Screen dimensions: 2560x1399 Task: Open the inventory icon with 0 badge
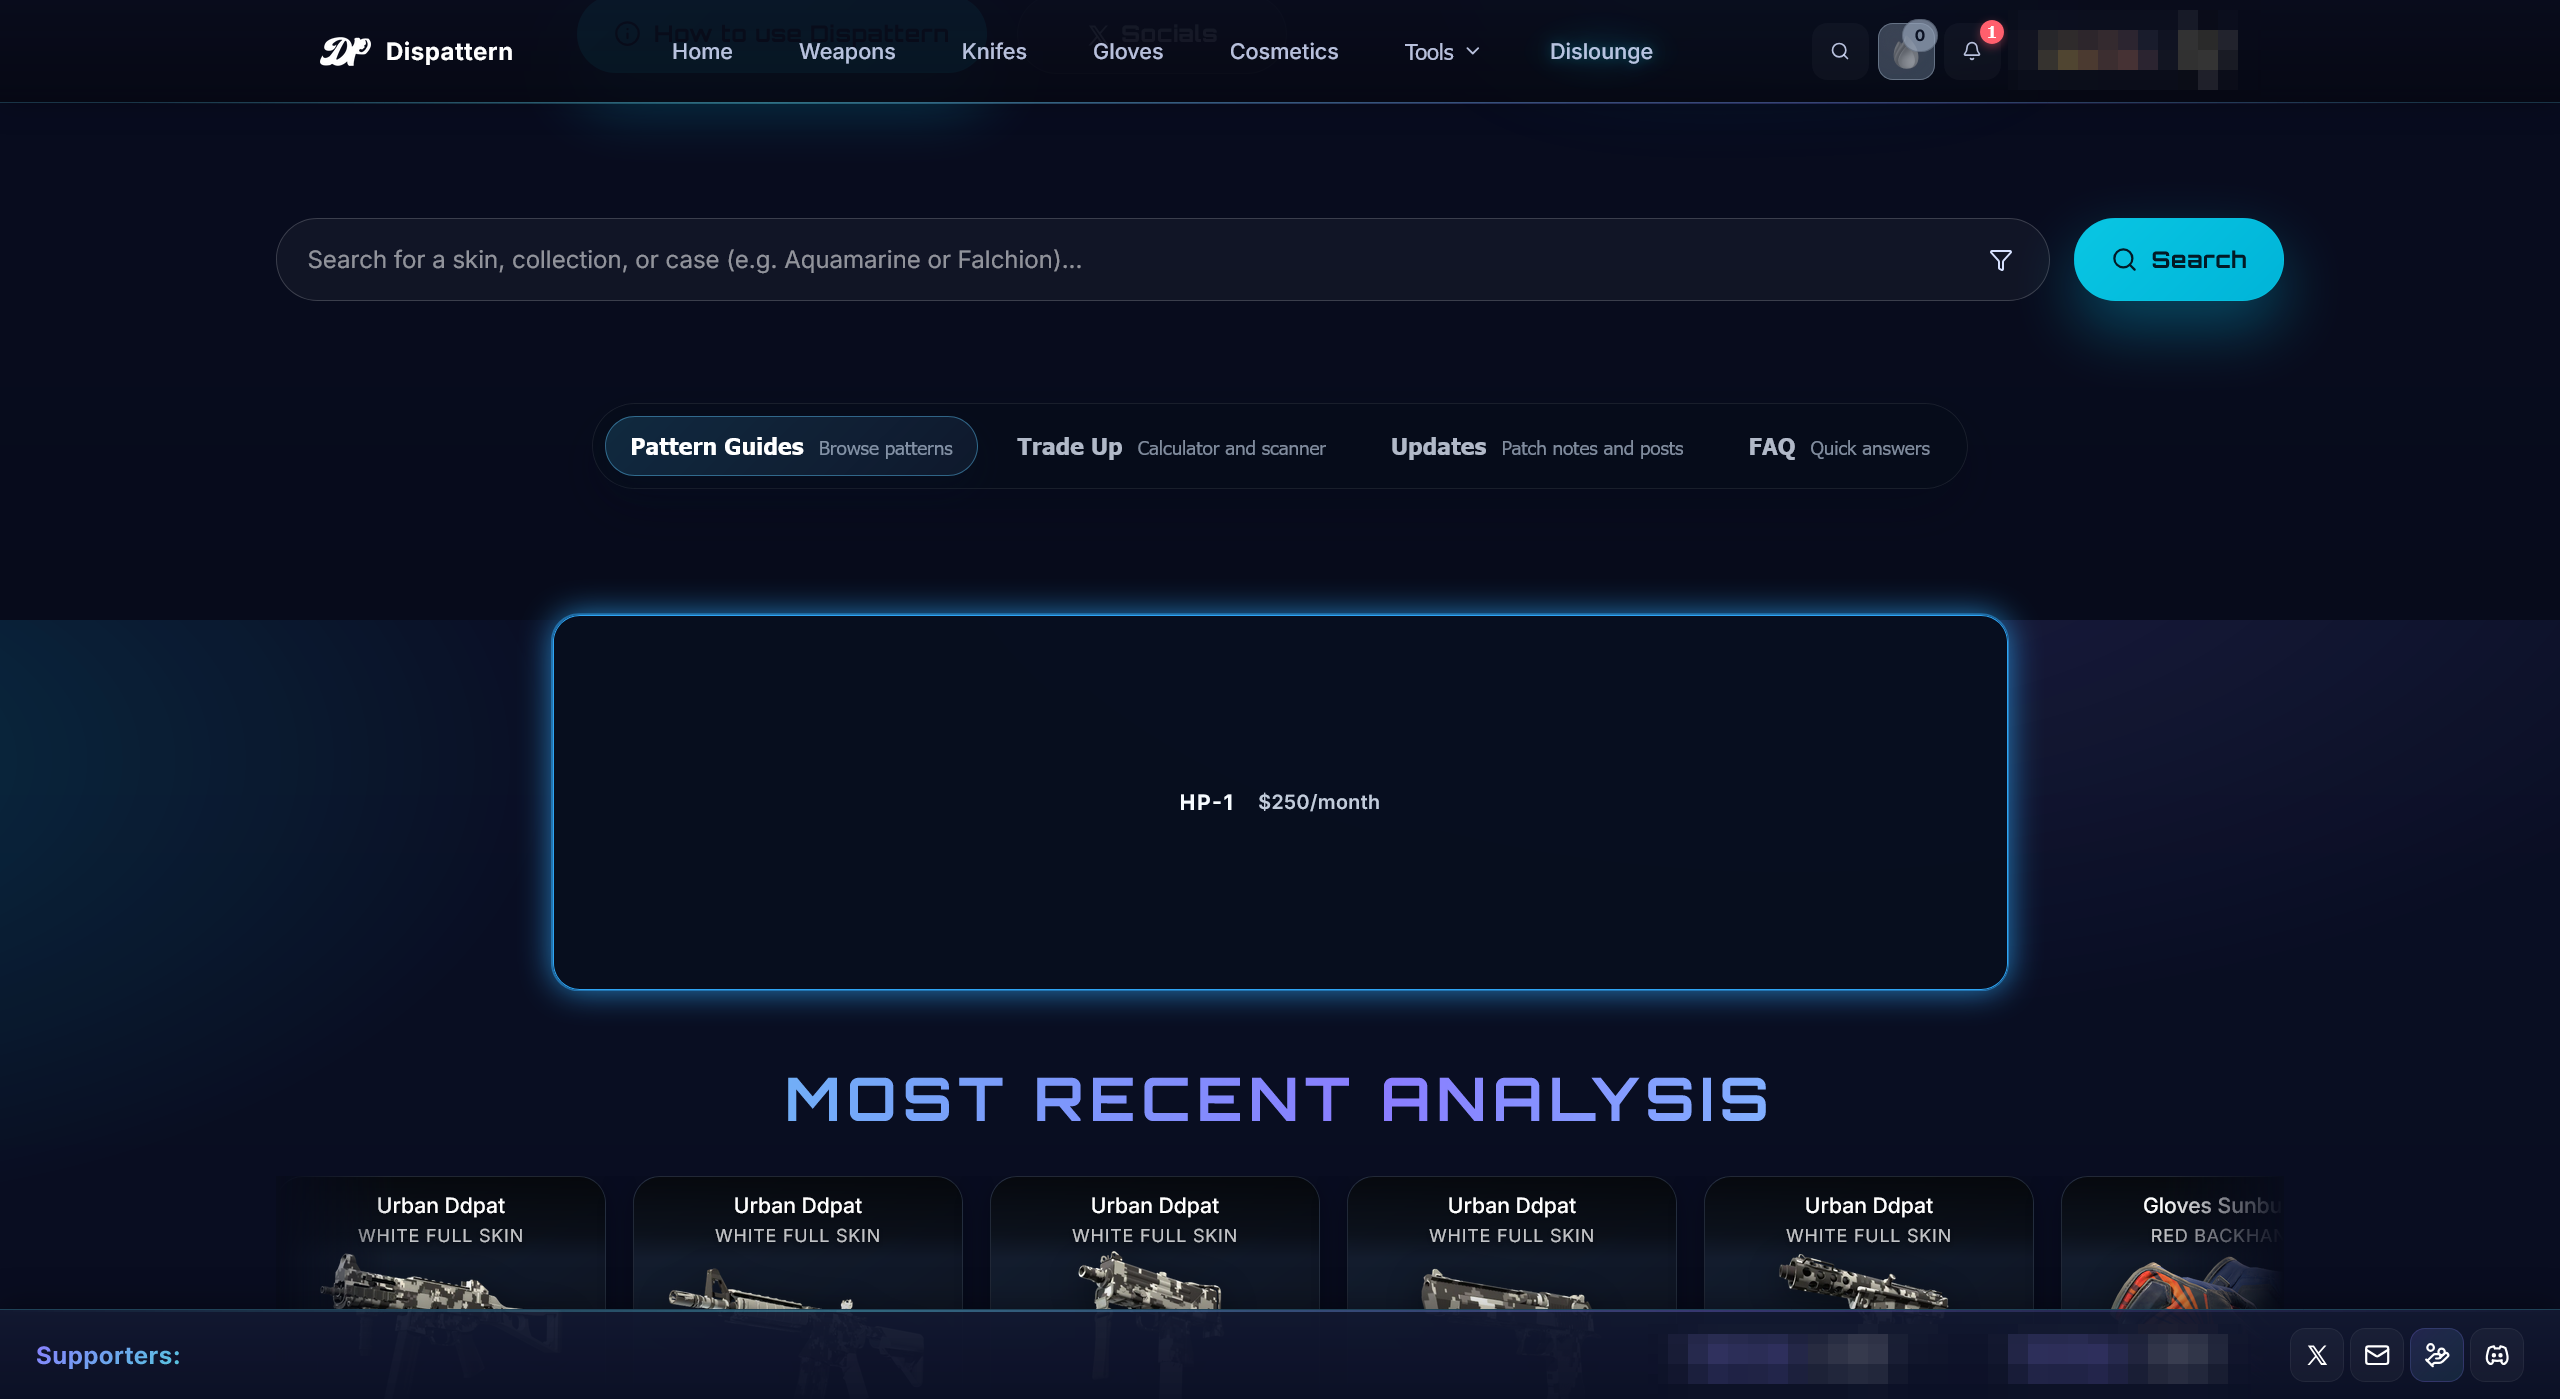click(1906, 51)
